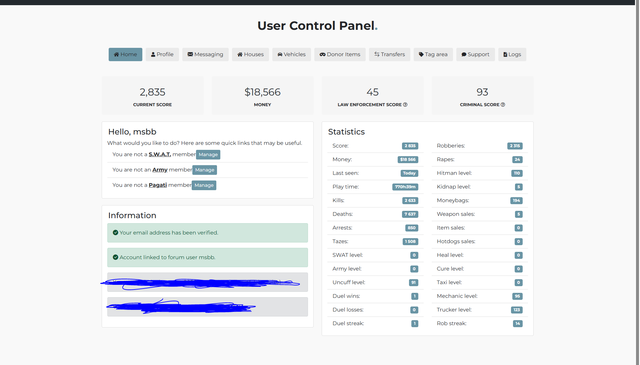Click the 'Cure level:' label

tap(450, 269)
